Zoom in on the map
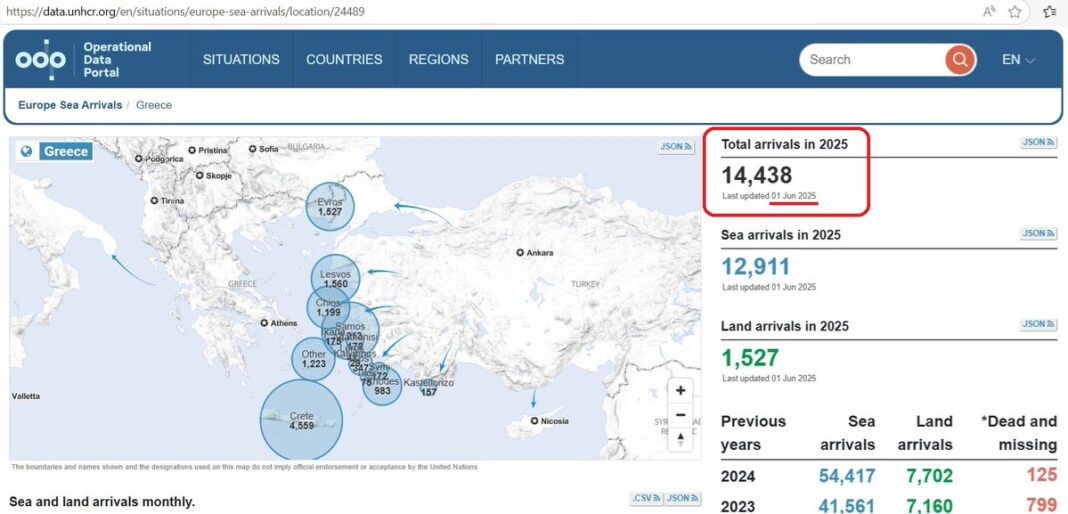The width and height of the screenshot is (1068, 514). click(680, 391)
